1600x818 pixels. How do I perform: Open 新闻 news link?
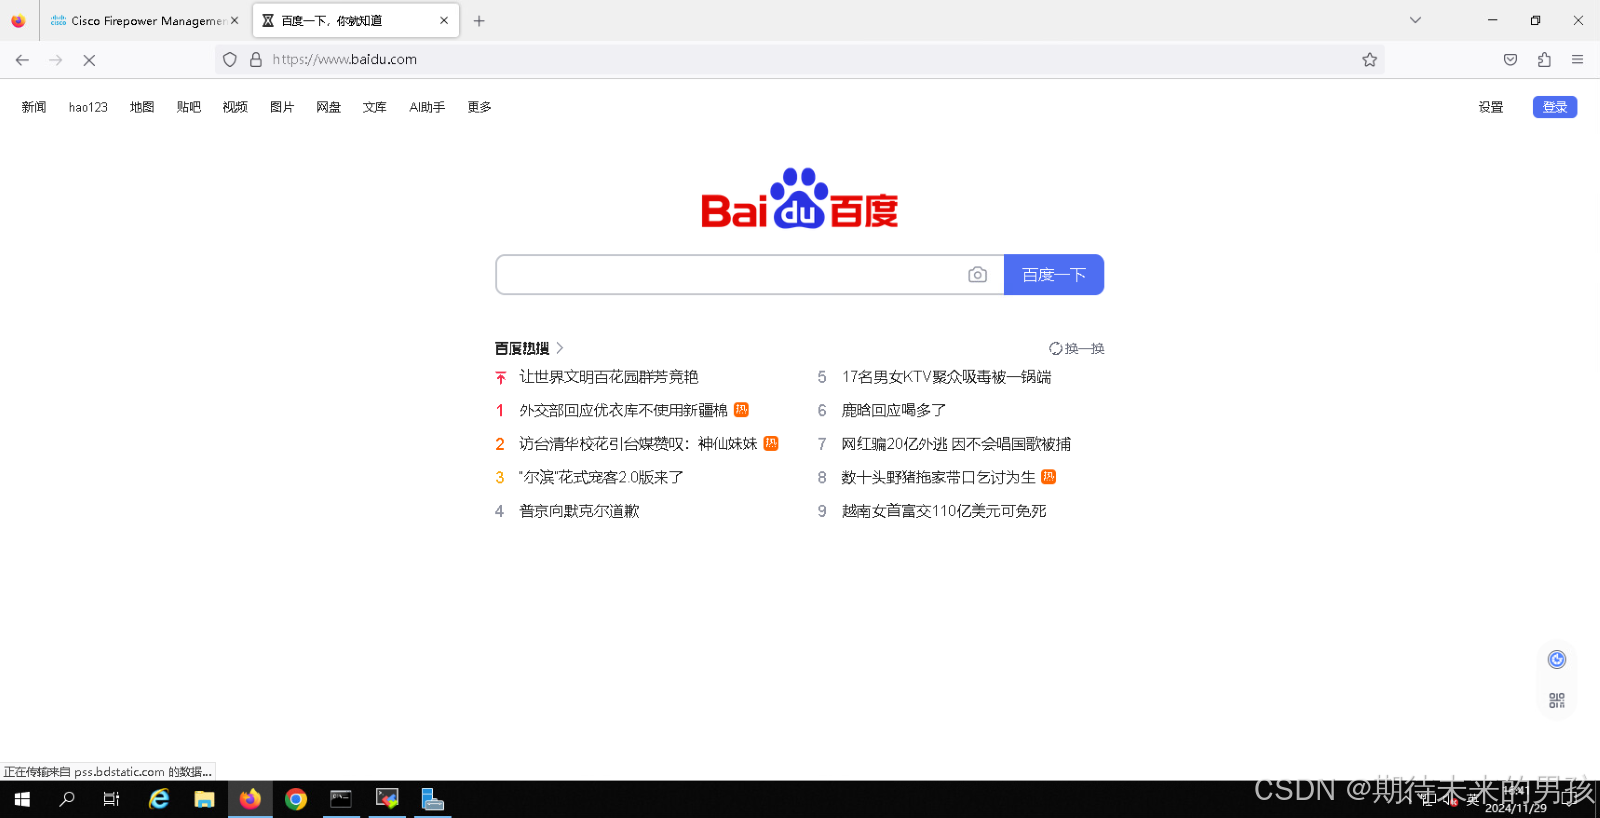tap(34, 107)
